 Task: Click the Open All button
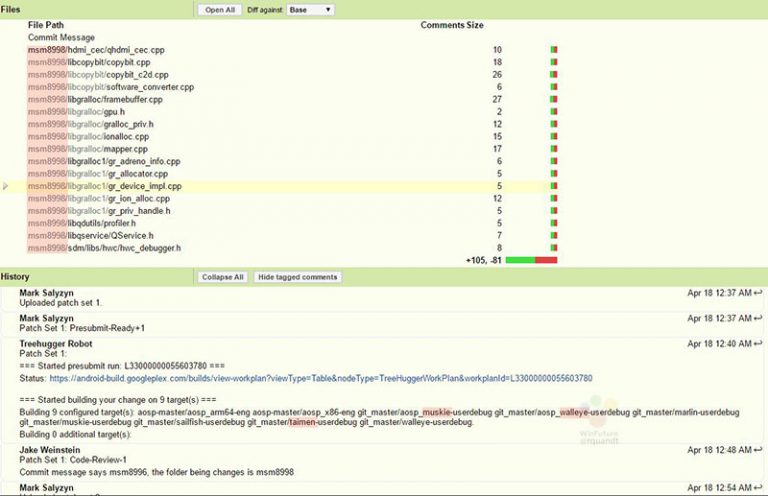pyautogui.click(x=220, y=9)
